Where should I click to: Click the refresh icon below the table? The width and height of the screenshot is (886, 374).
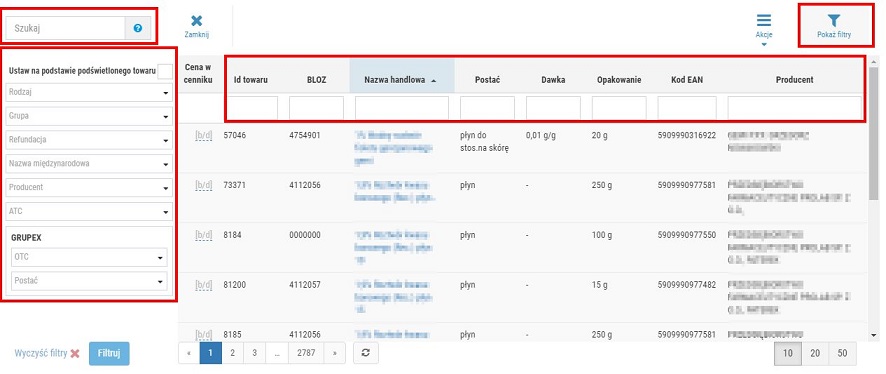point(366,353)
